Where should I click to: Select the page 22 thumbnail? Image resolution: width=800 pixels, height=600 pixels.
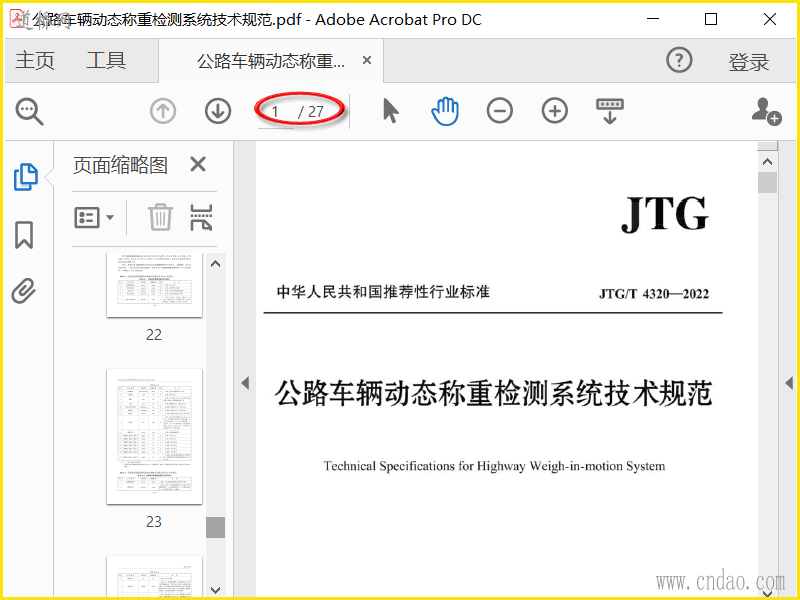coord(154,285)
